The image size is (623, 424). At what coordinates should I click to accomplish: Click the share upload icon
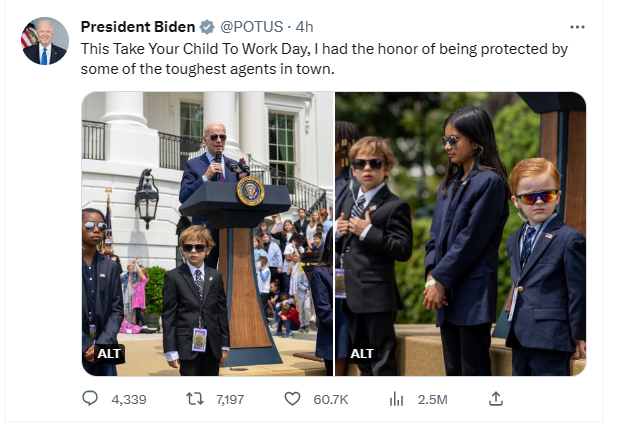coord(494,399)
